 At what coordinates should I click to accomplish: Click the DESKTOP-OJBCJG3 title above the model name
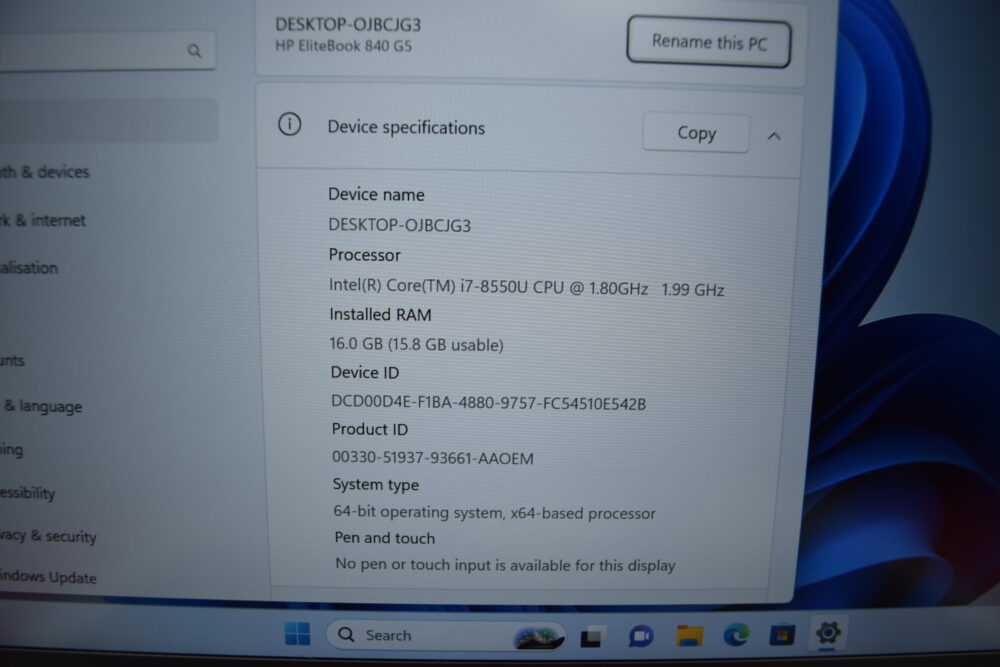coord(348,25)
